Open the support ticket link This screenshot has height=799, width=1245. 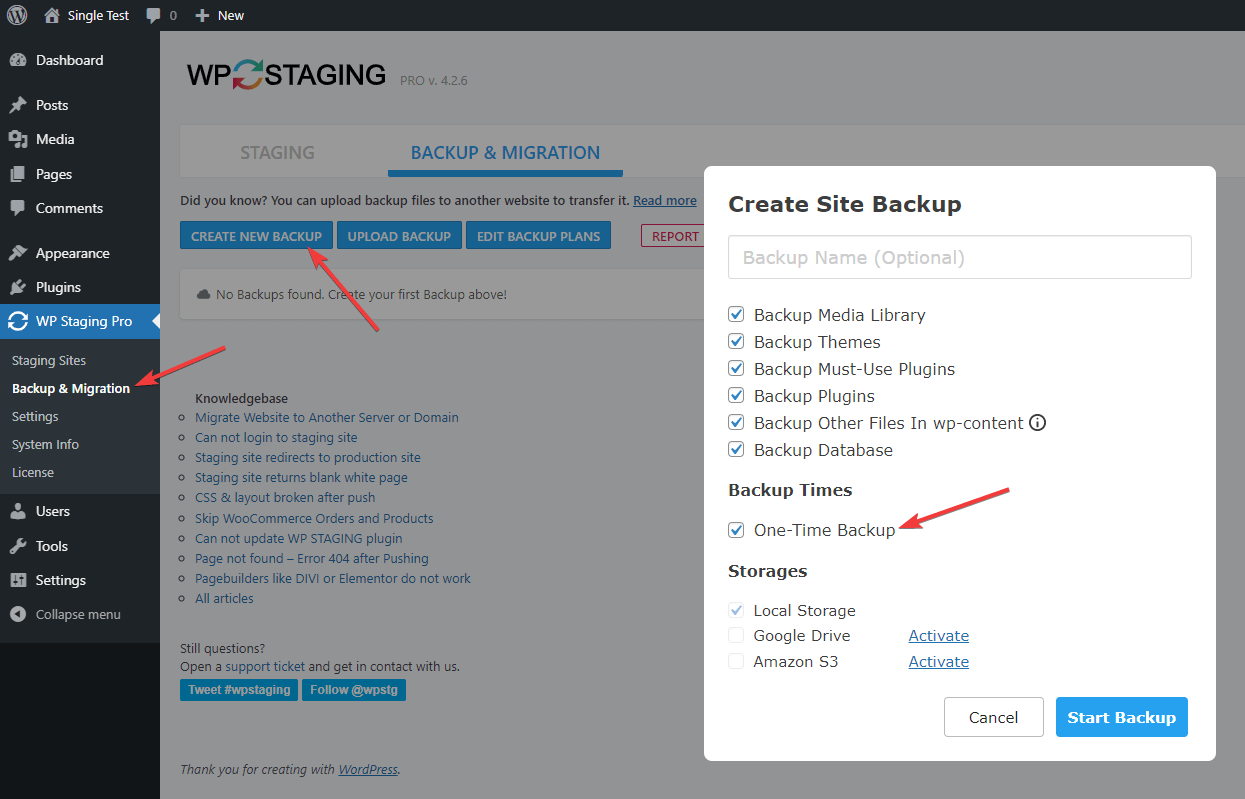(265, 666)
